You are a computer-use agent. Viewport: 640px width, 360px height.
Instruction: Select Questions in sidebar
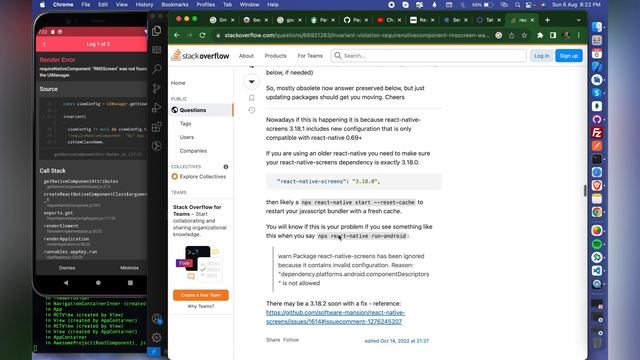[201, 110]
